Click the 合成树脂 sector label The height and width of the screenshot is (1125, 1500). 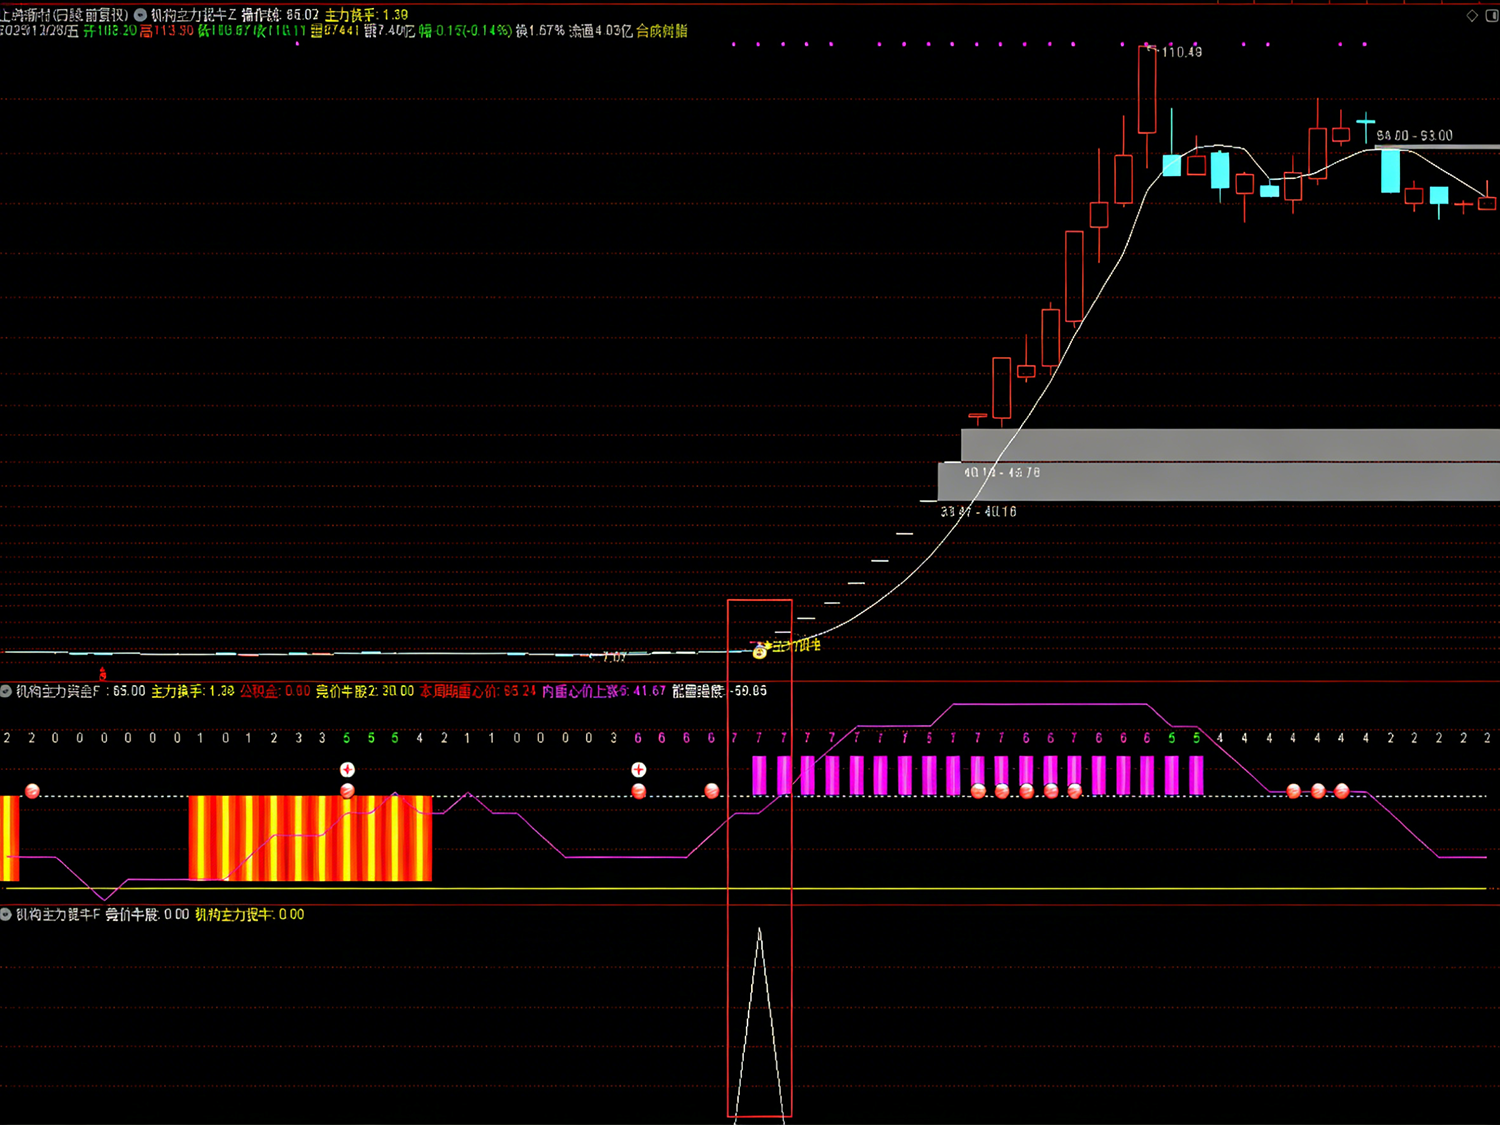click(662, 31)
